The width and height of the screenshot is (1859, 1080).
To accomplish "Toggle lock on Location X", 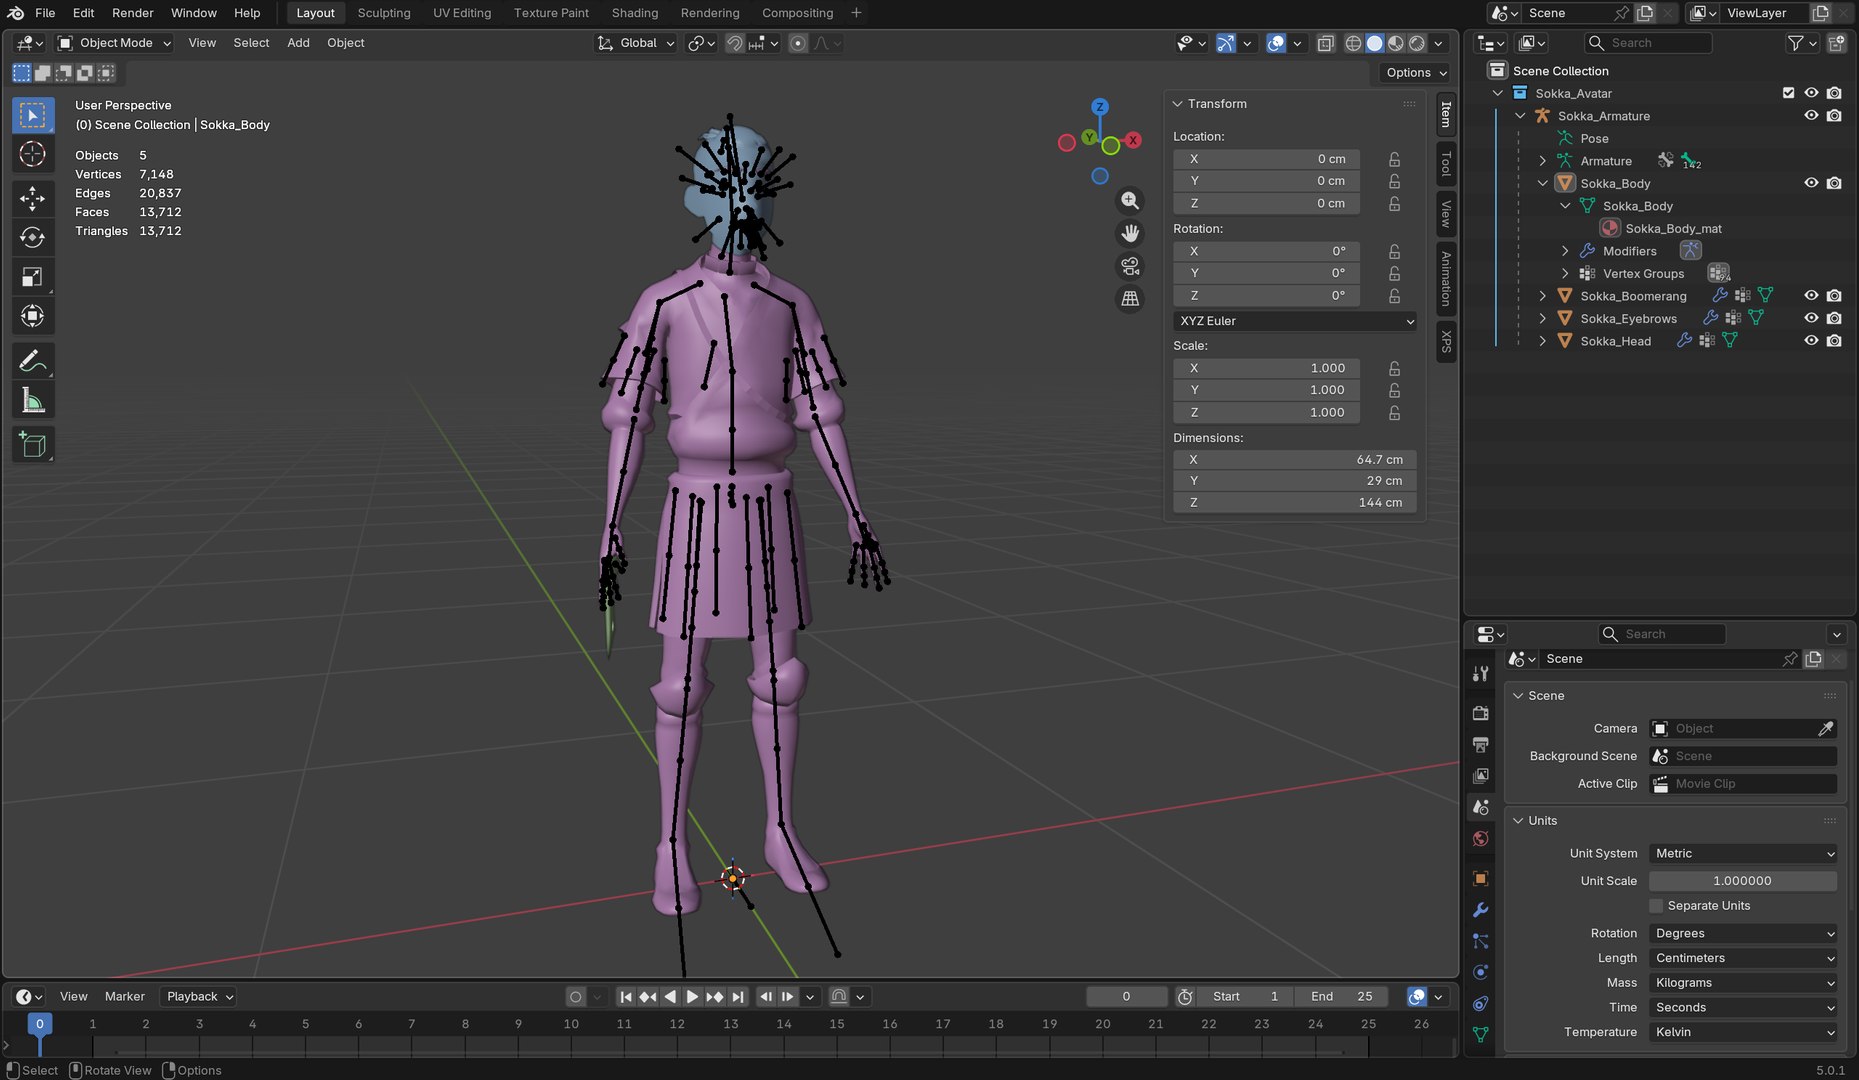I will pyautogui.click(x=1394, y=159).
